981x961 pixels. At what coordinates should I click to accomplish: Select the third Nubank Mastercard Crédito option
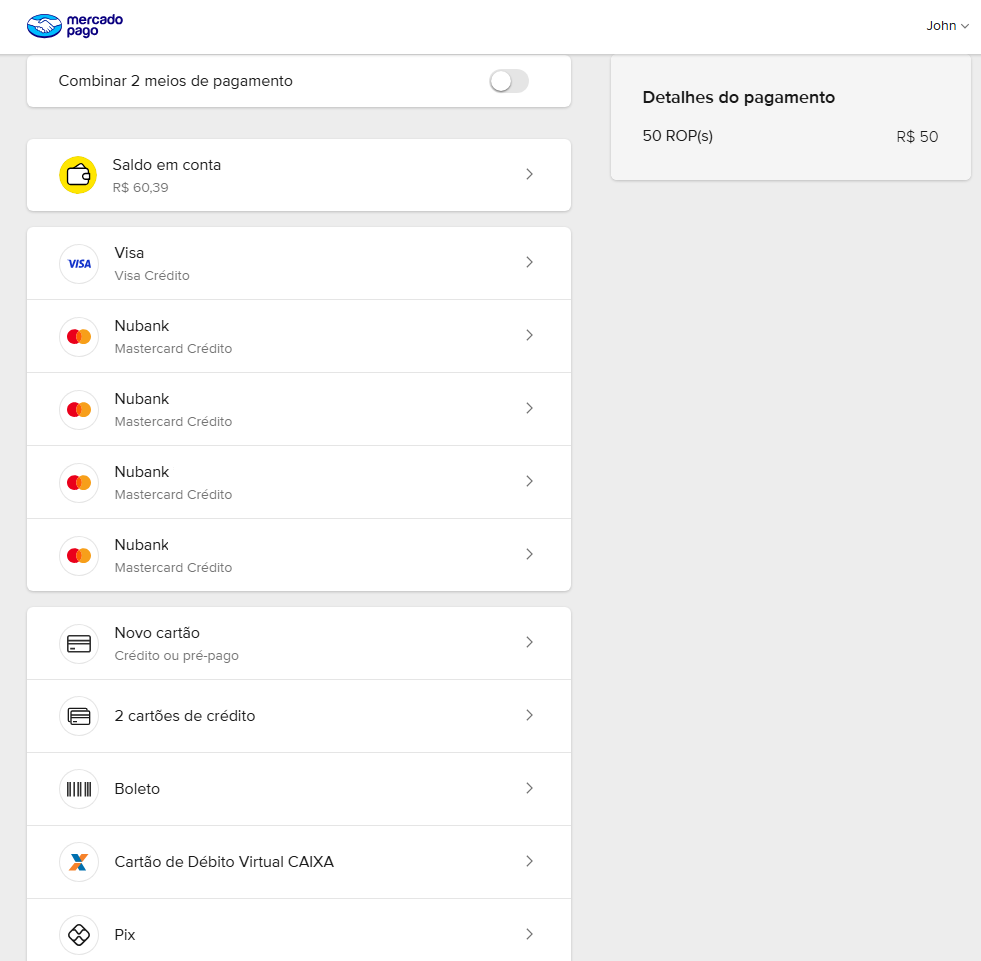299,482
